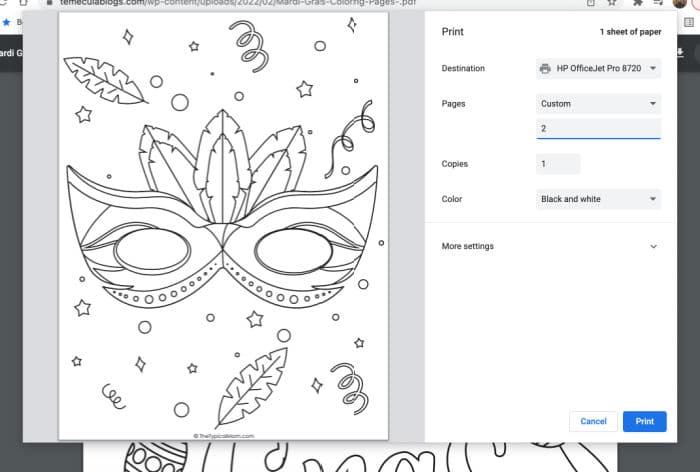Open the Pages dropdown set to Custom

click(x=598, y=104)
